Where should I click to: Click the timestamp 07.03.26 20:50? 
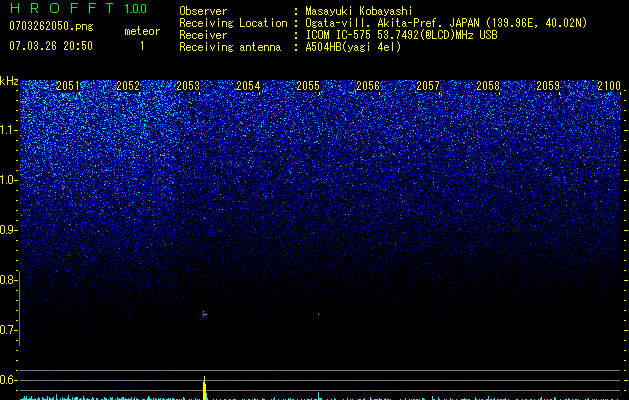[51, 46]
